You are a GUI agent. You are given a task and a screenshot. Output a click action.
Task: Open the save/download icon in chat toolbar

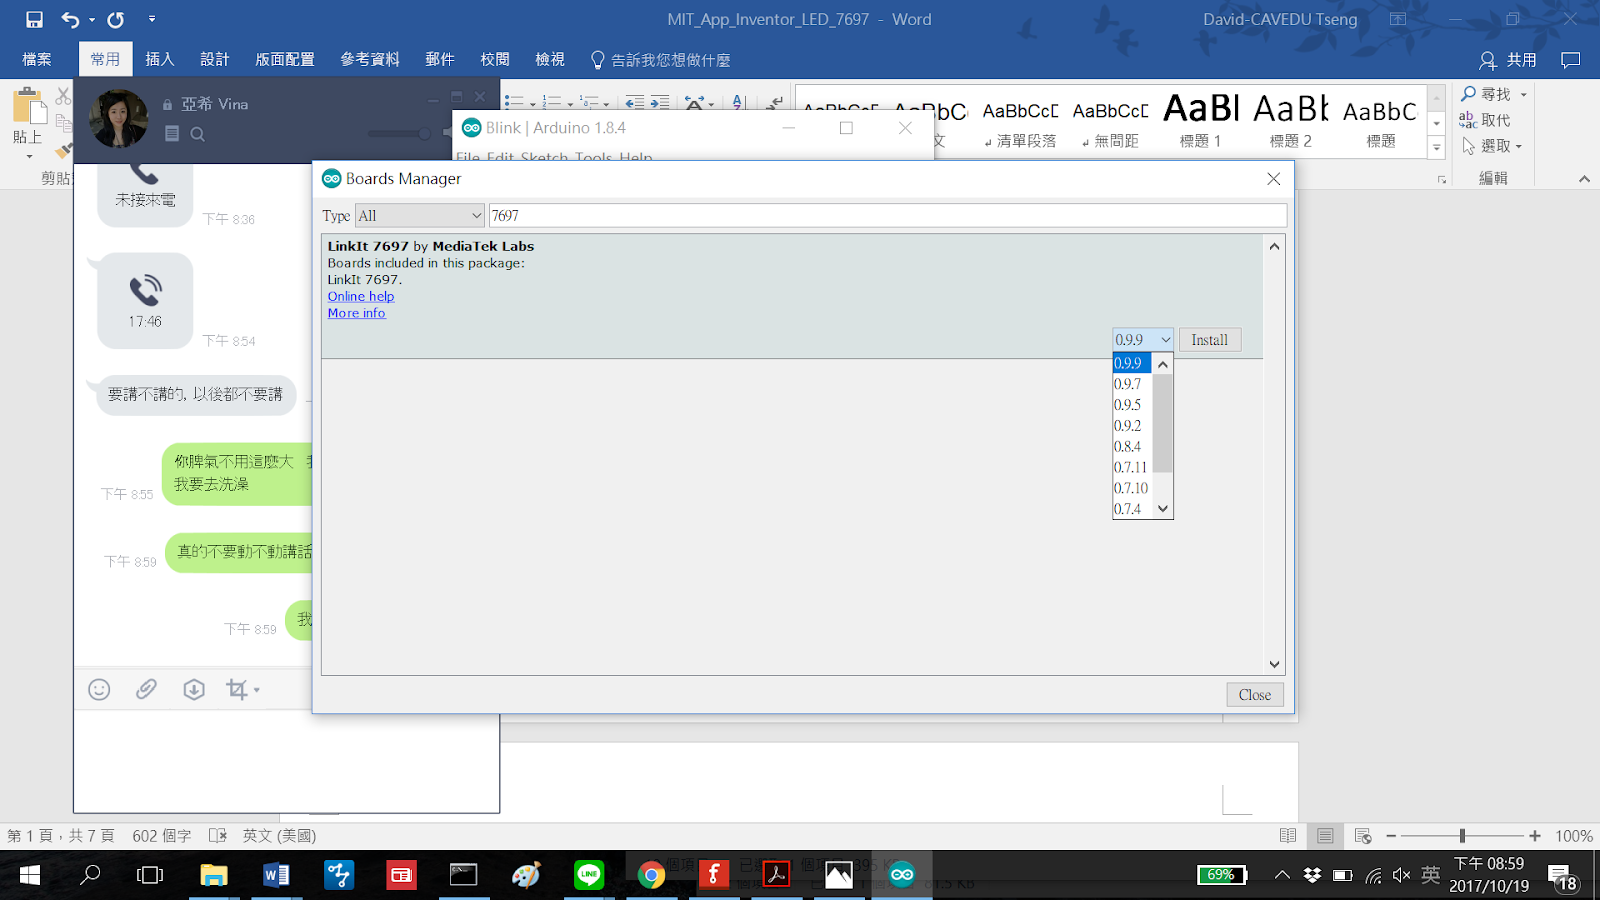coord(194,689)
